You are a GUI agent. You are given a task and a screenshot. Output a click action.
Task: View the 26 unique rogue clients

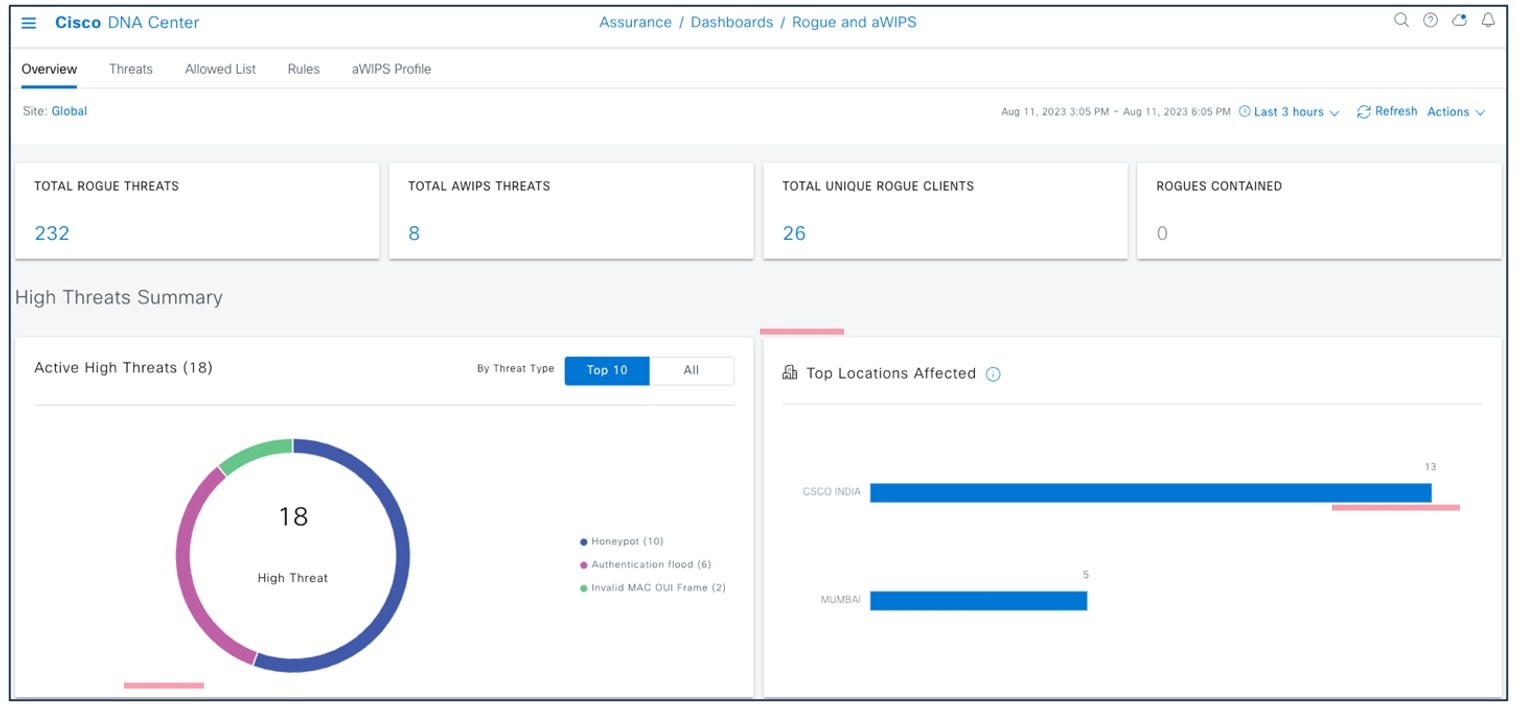(x=794, y=233)
